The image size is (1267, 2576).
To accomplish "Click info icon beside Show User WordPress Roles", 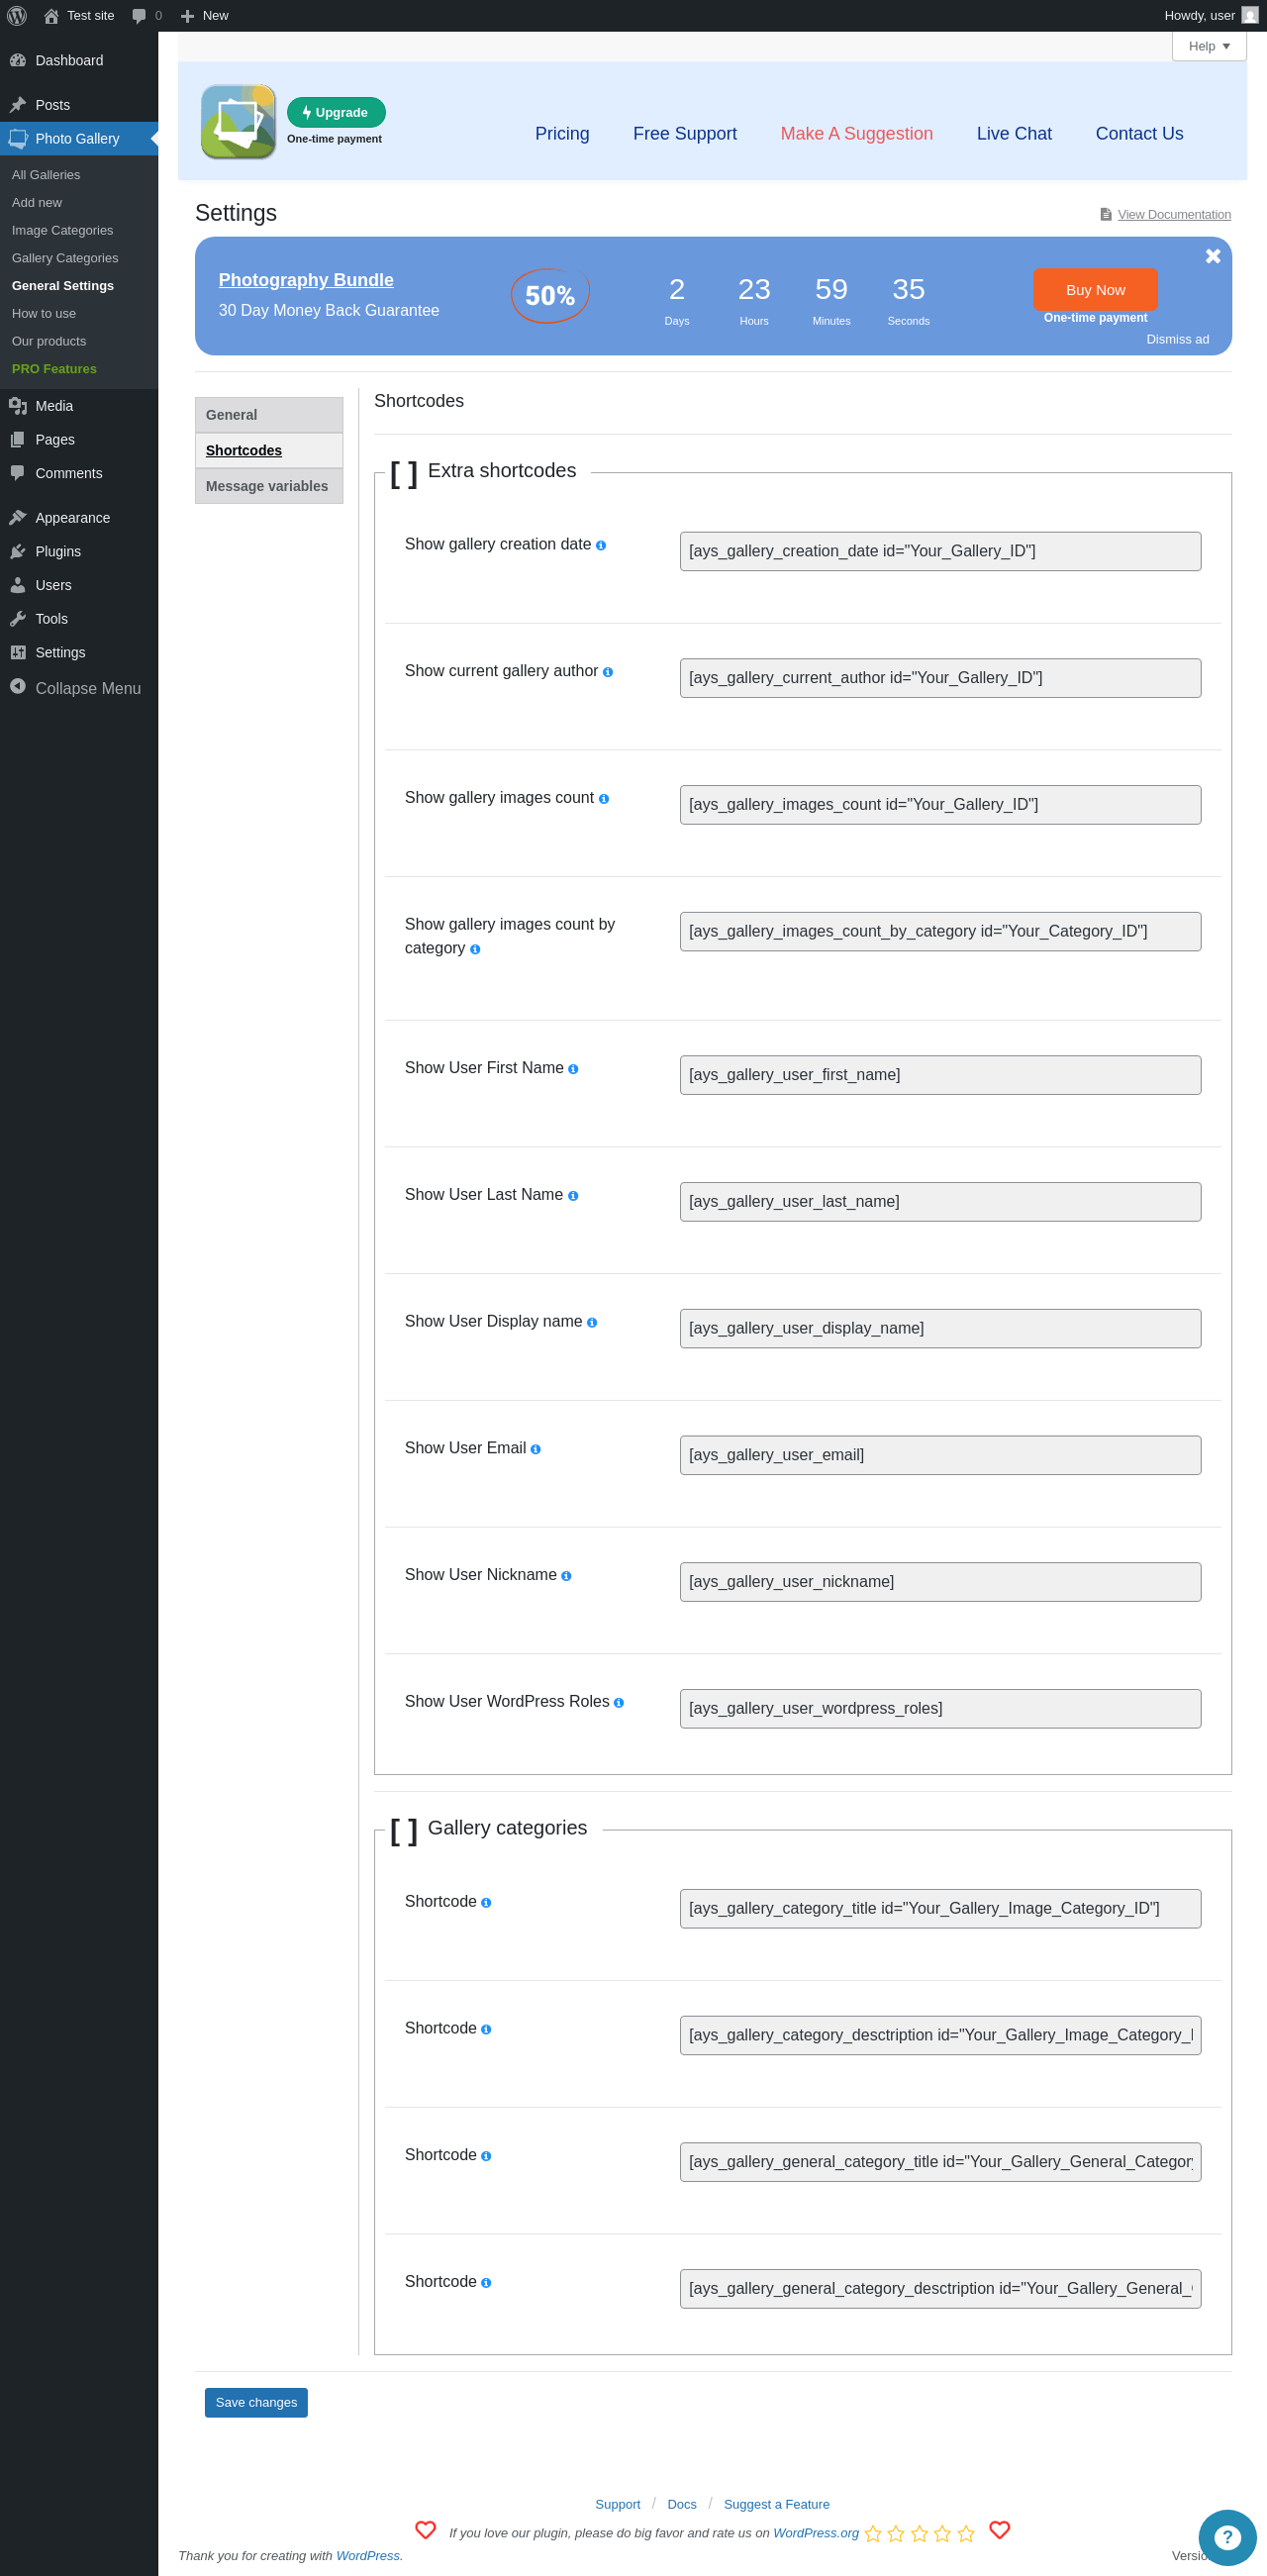I will click(x=619, y=1703).
